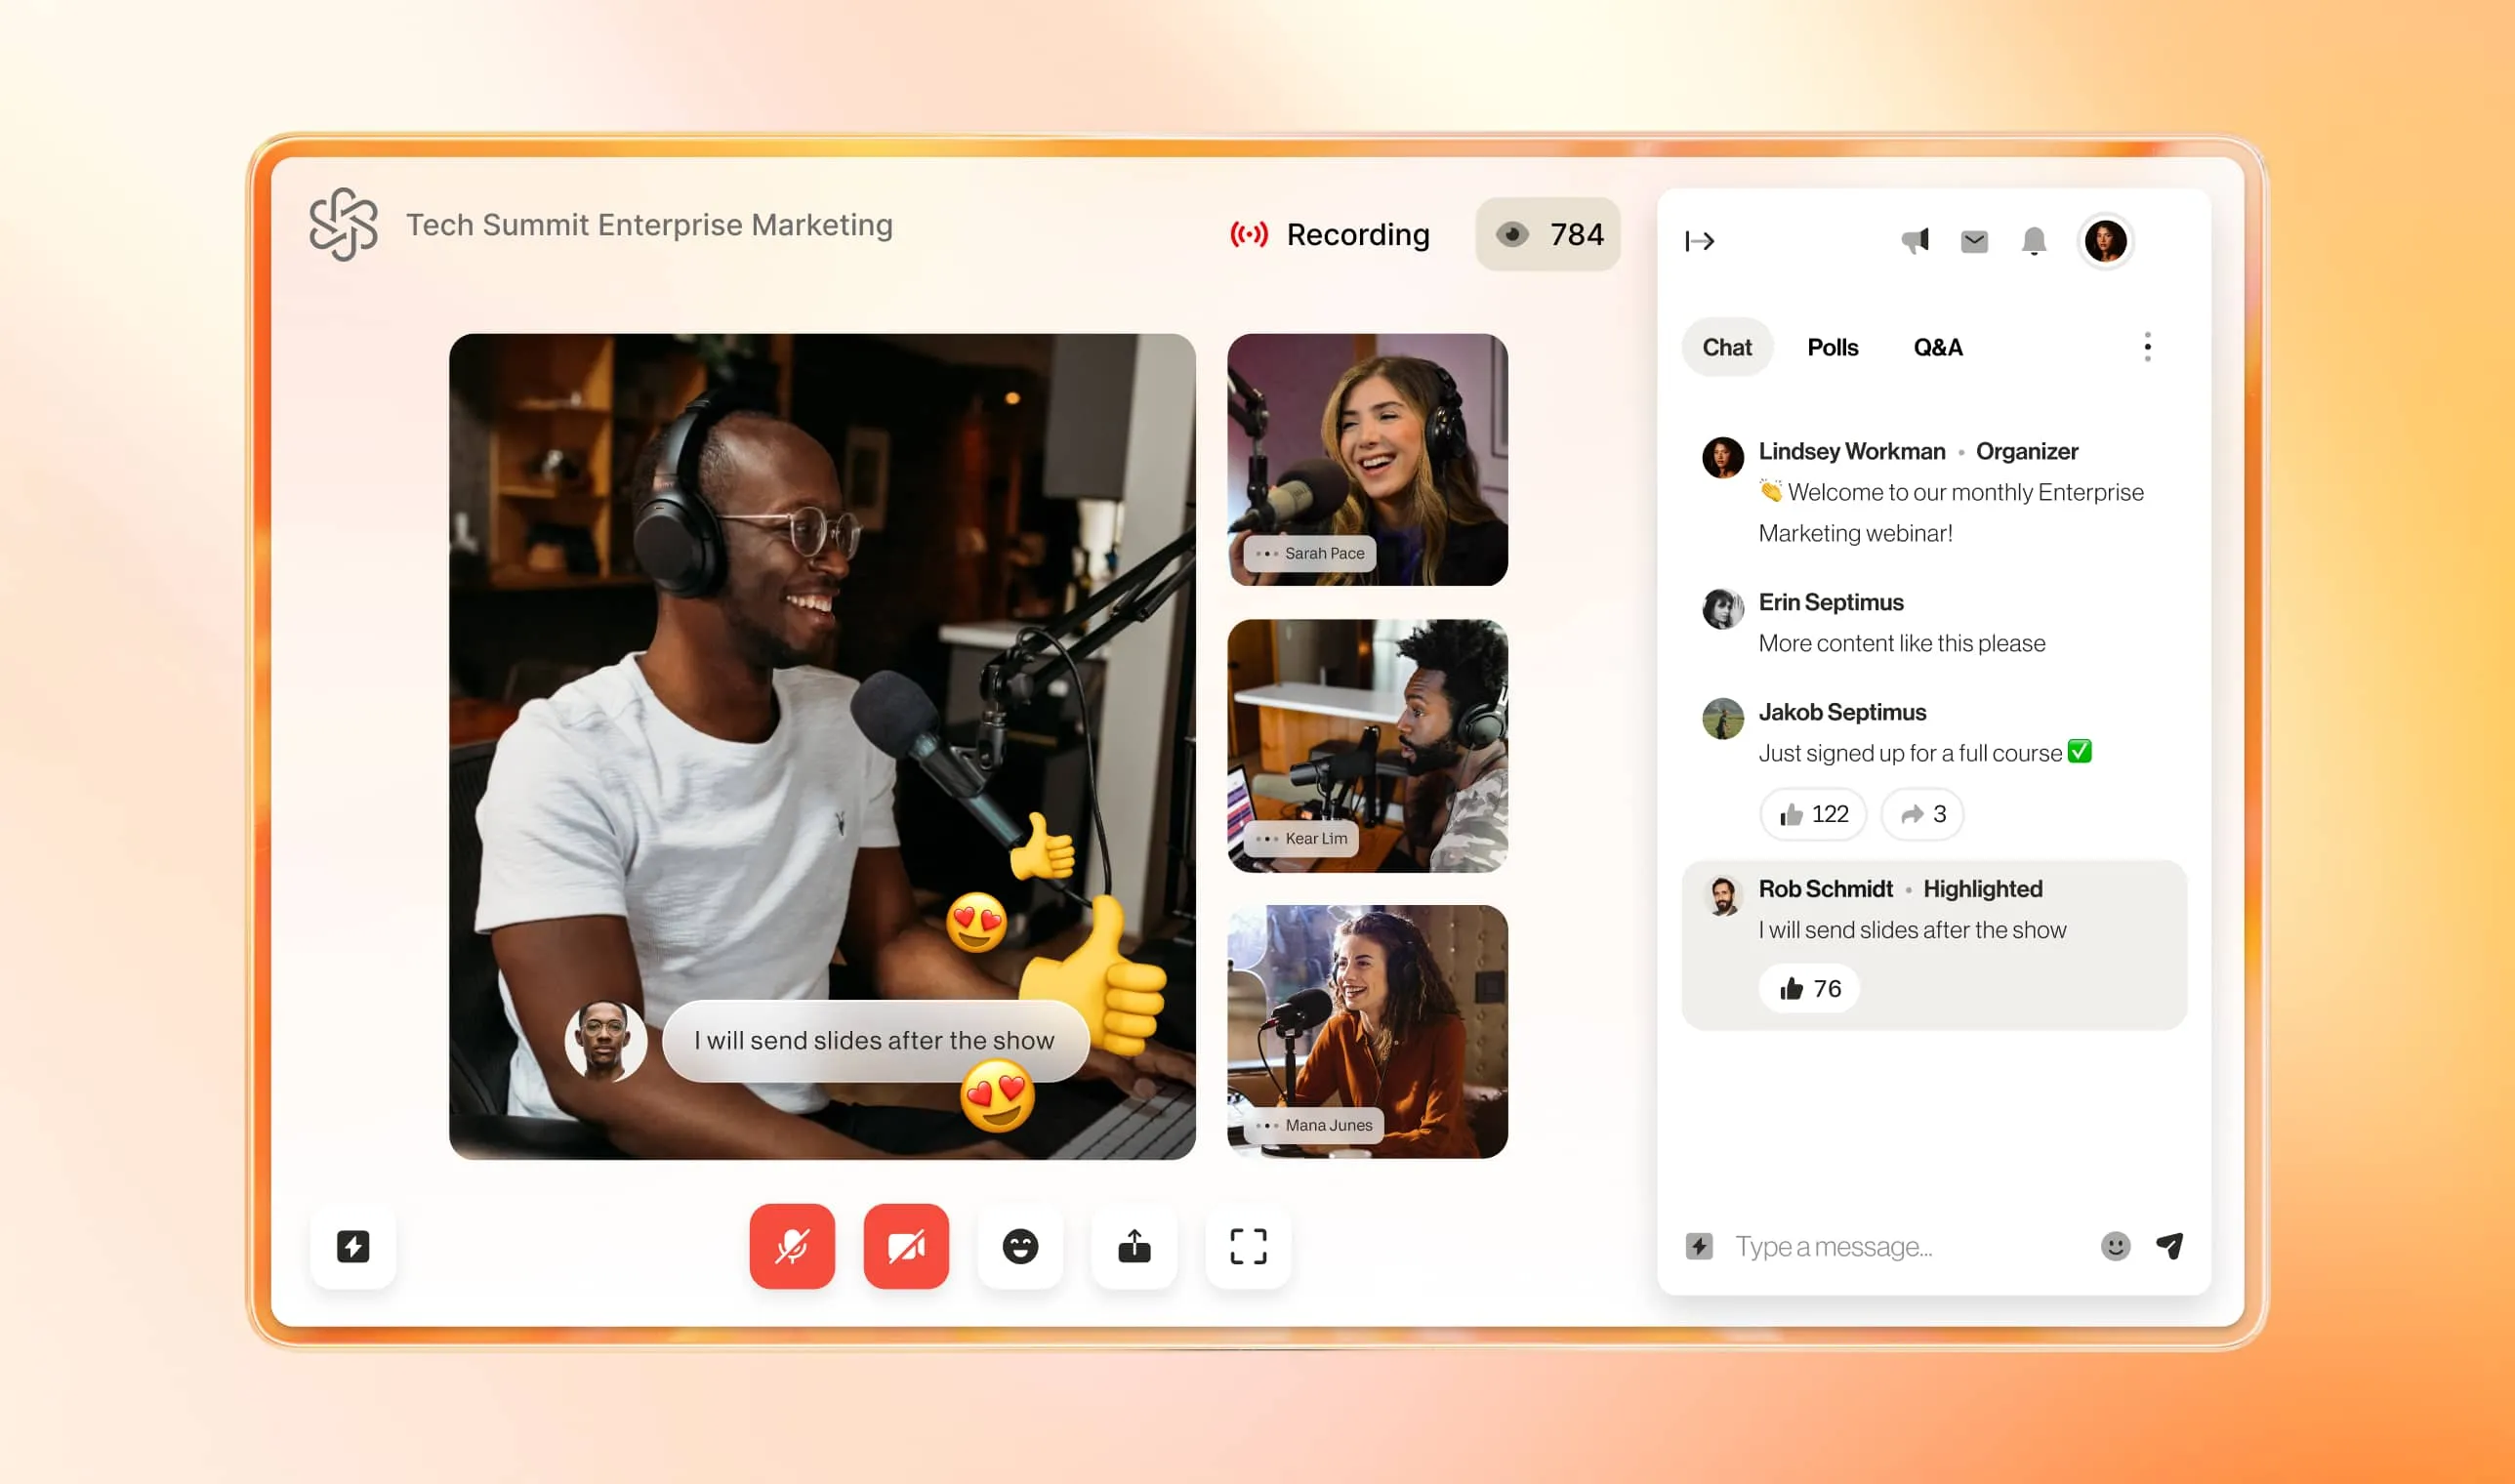Click the share/upload icon in bottom toolbar
Image resolution: width=2515 pixels, height=1484 pixels.
tap(1134, 1246)
